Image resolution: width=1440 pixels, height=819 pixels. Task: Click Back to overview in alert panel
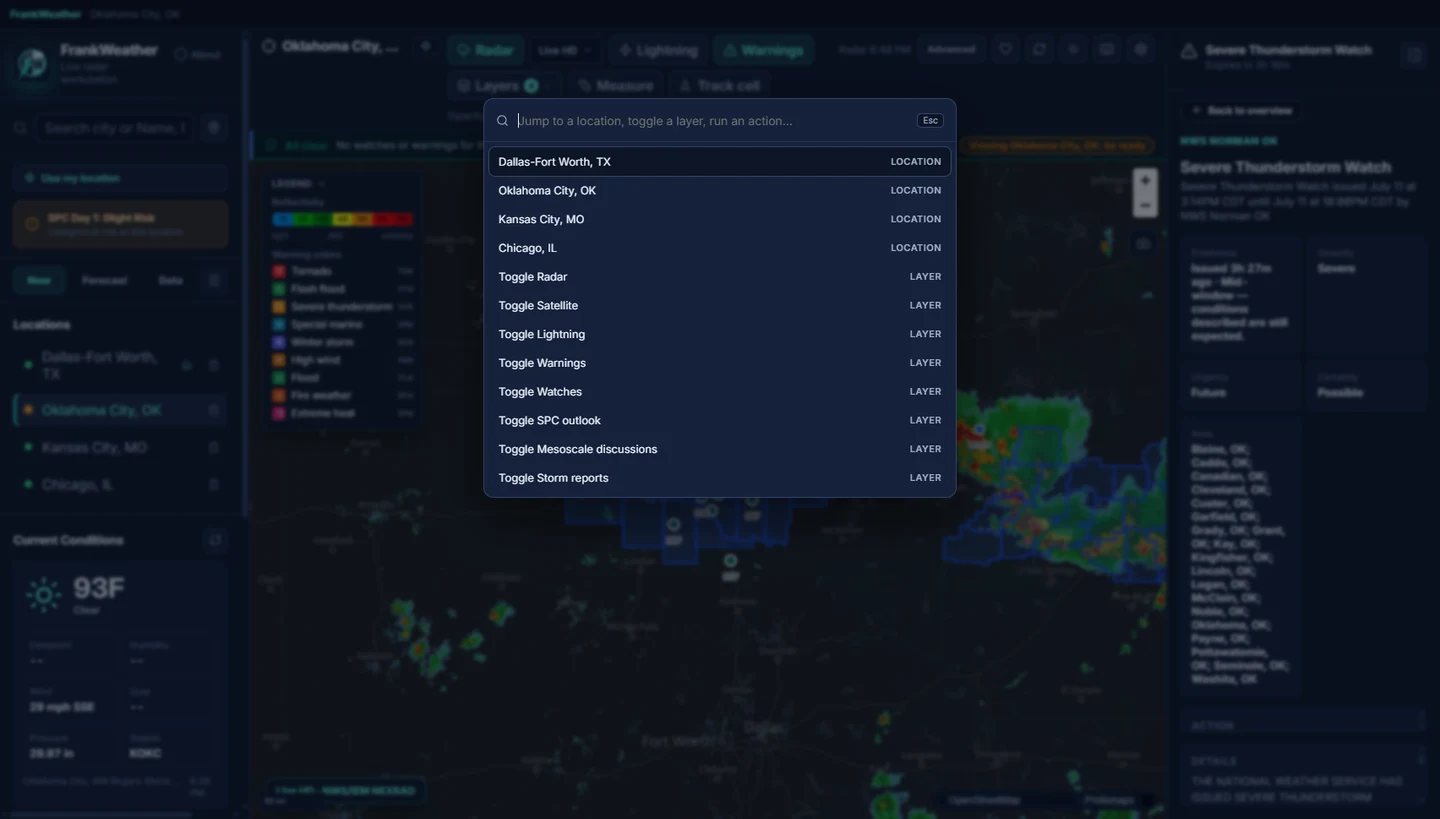(1242, 110)
